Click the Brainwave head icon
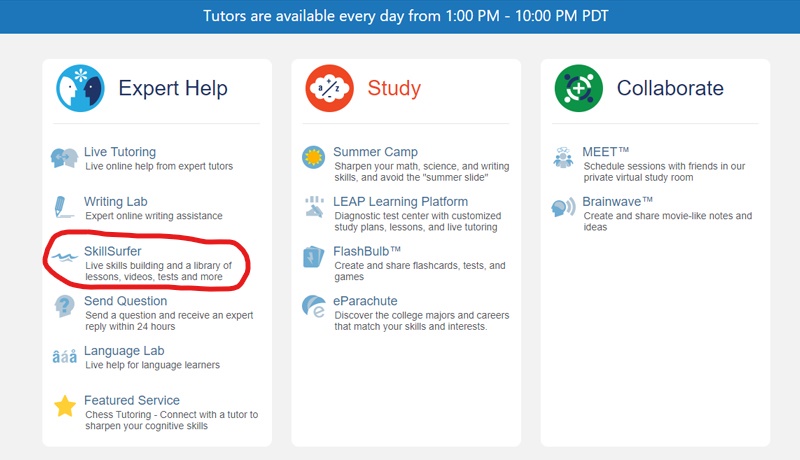This screenshot has width=800, height=460. [x=563, y=207]
